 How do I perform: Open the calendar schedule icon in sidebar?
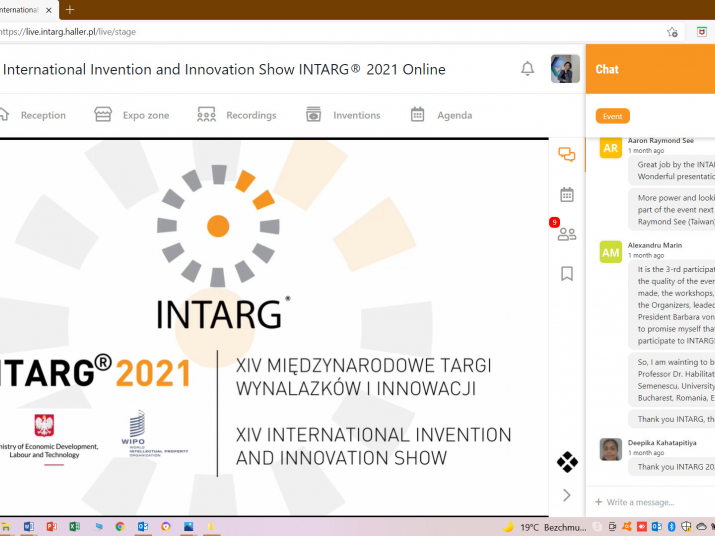click(x=566, y=194)
